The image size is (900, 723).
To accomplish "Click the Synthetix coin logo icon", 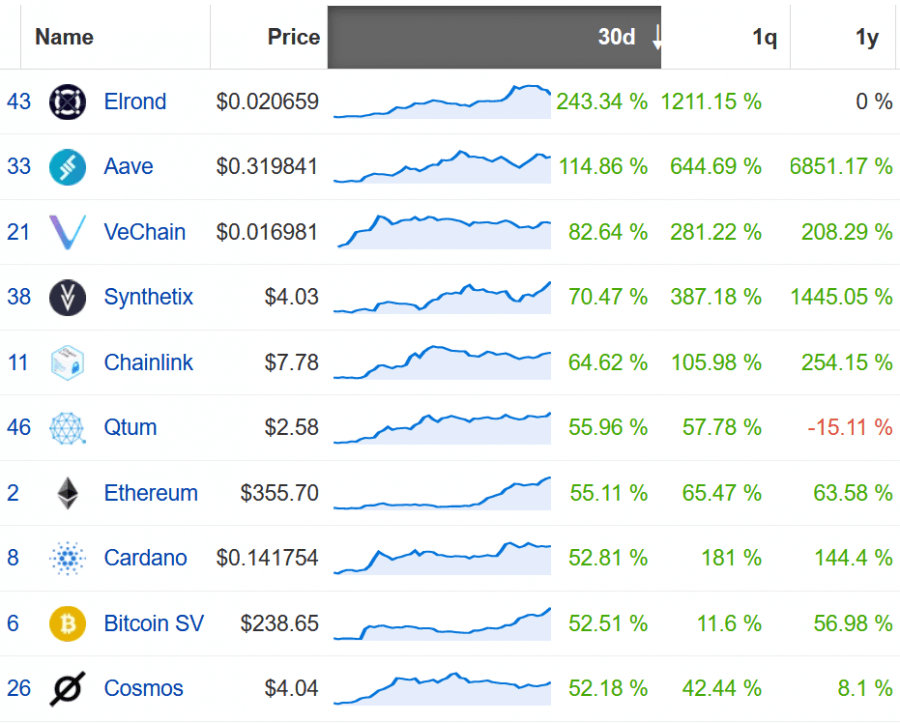I will (67, 297).
